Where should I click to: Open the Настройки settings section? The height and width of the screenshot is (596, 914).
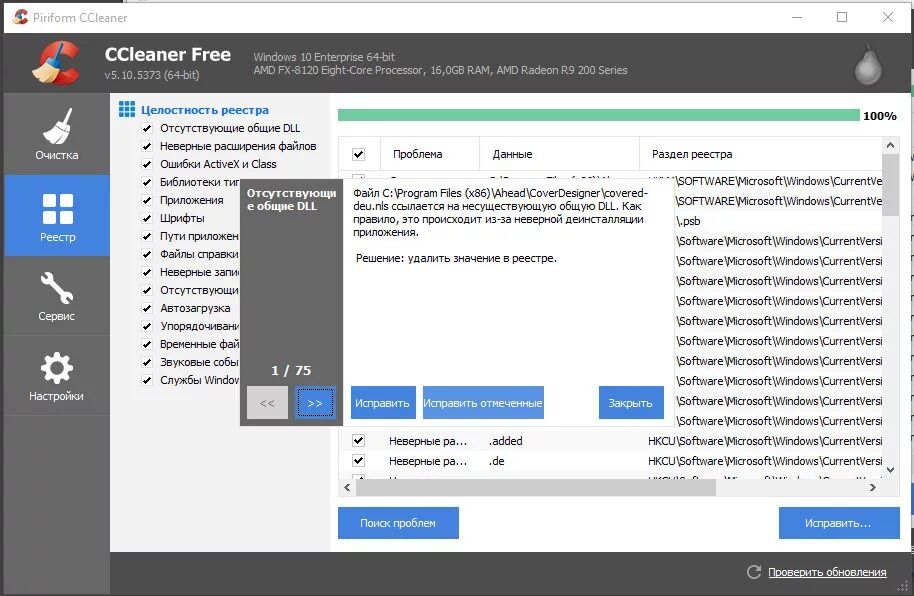[57, 376]
